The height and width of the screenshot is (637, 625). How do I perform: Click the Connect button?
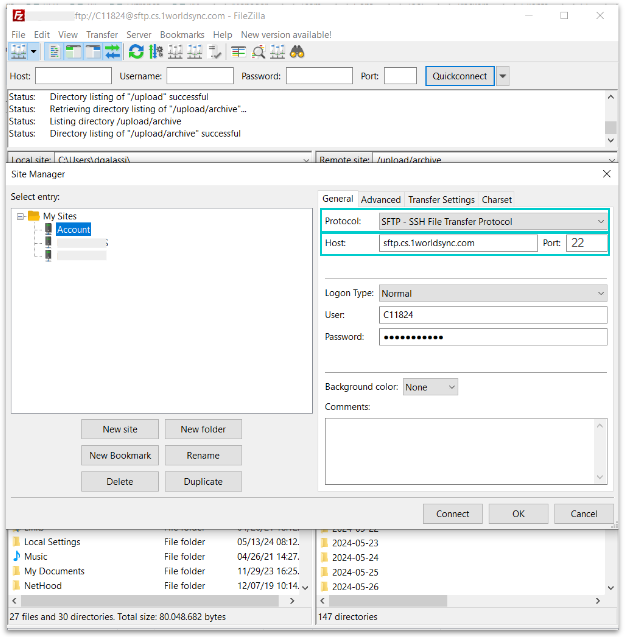click(x=453, y=514)
